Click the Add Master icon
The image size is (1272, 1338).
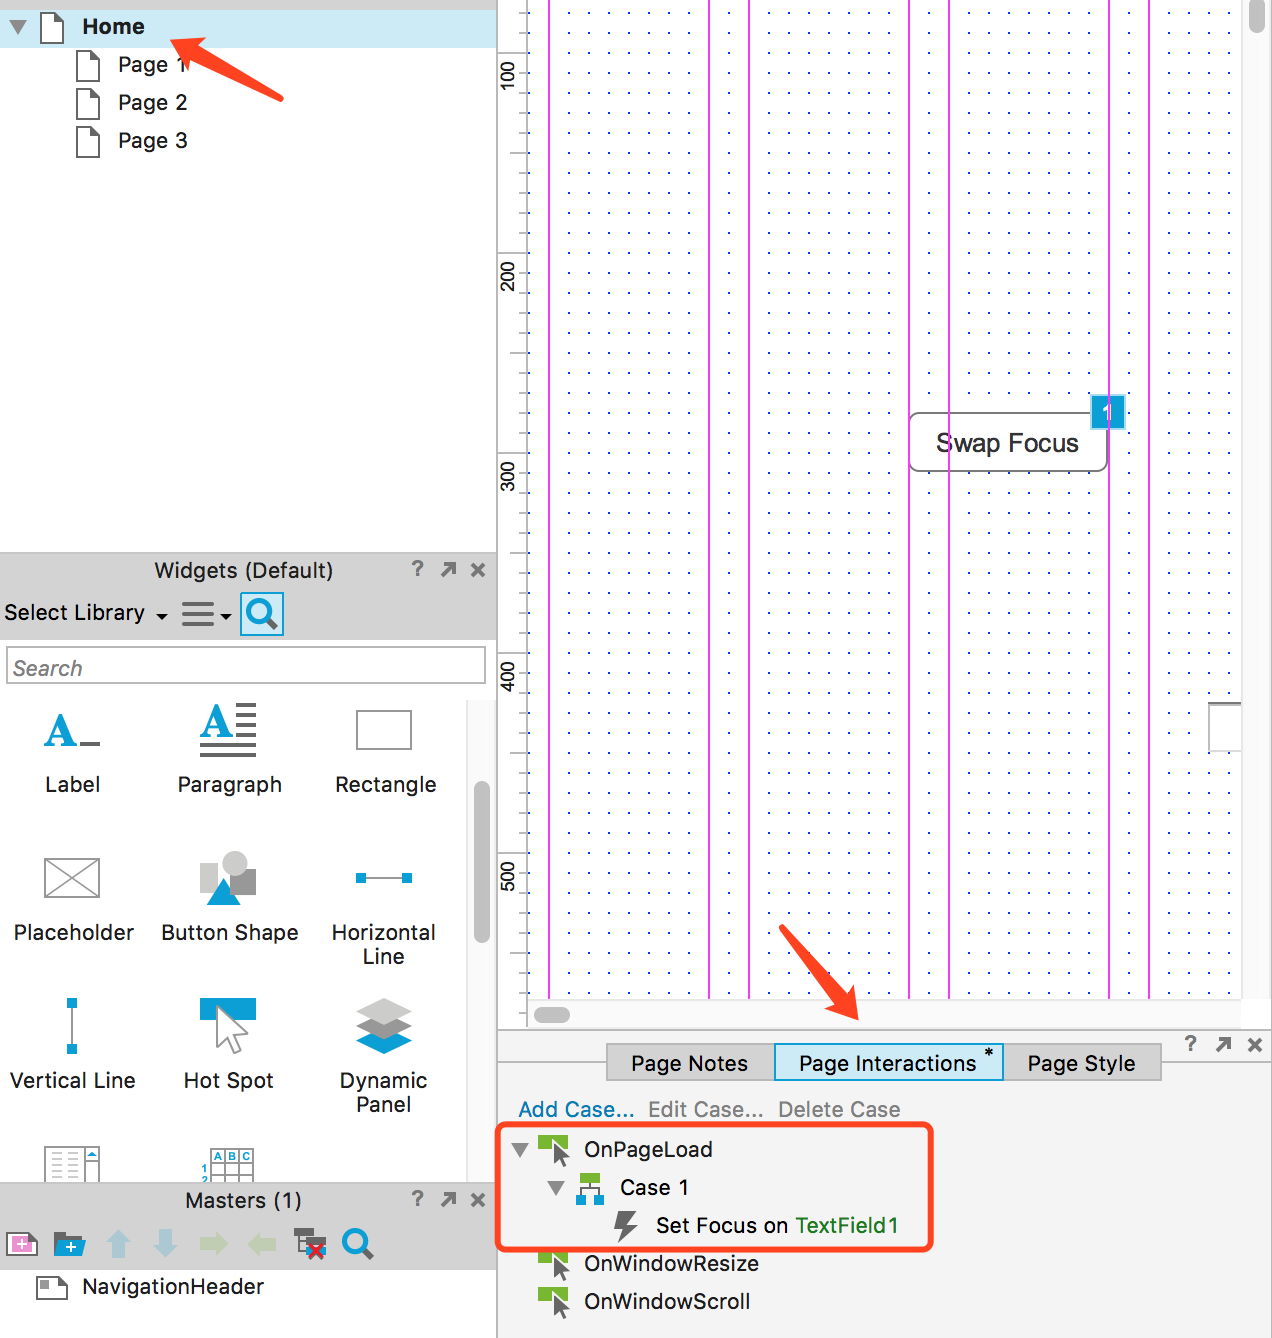pos(22,1244)
